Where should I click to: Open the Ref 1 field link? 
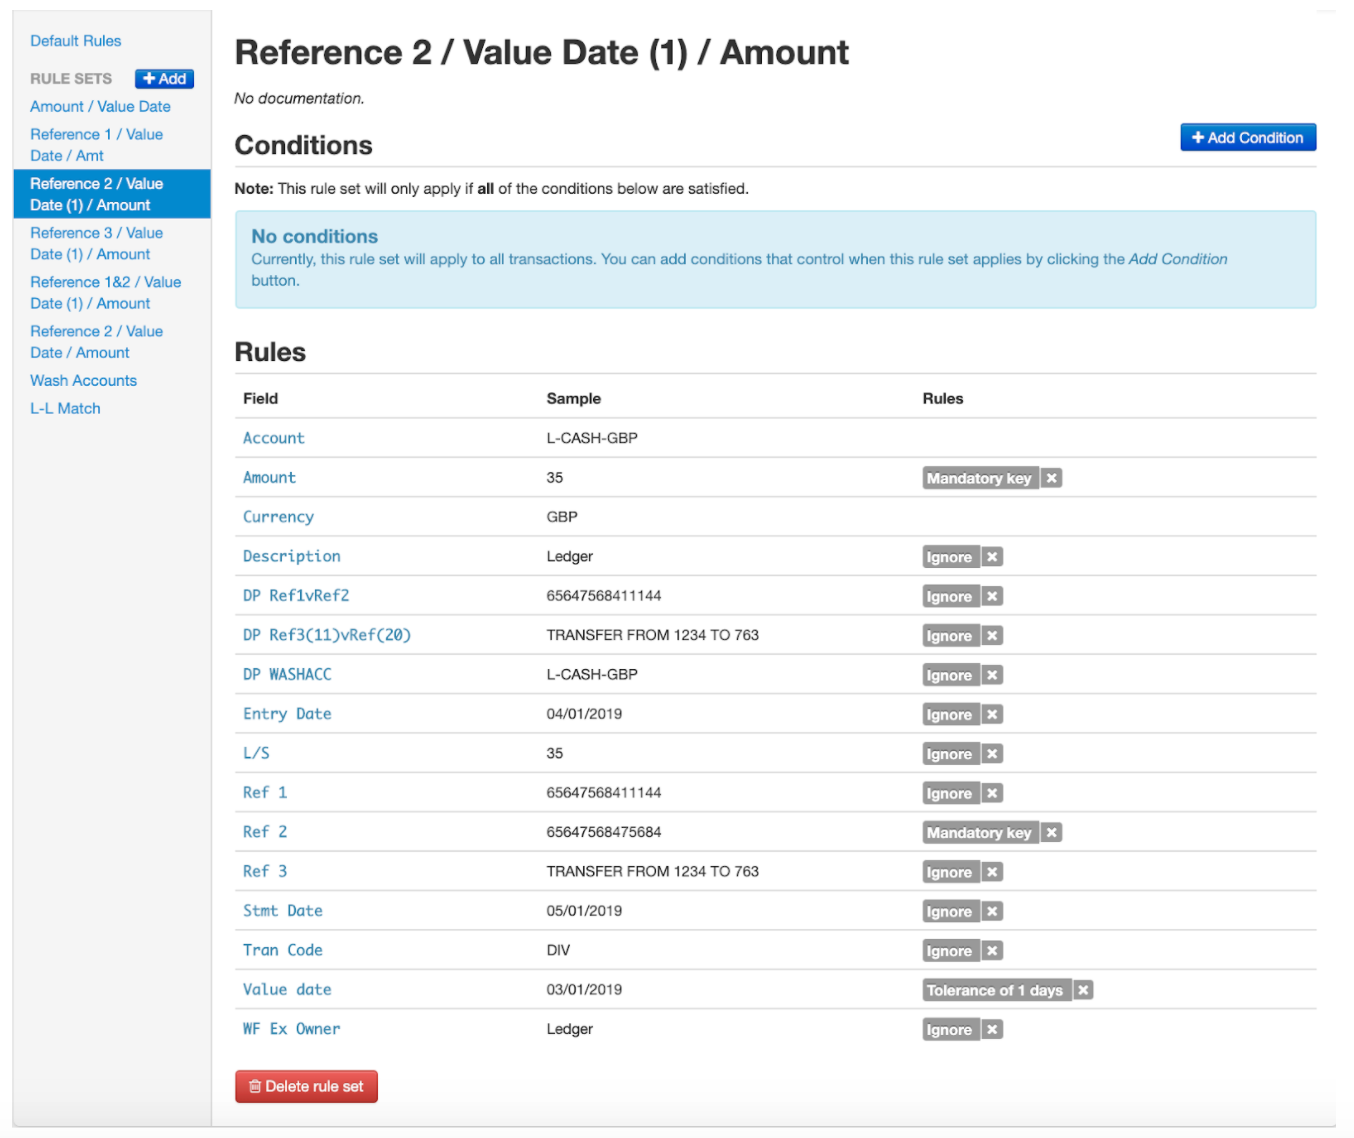click(x=265, y=792)
